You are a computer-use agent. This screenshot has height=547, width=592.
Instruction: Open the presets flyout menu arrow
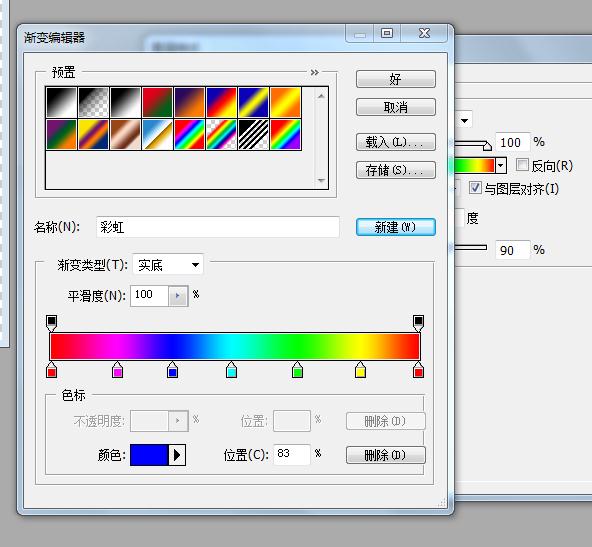click(314, 72)
